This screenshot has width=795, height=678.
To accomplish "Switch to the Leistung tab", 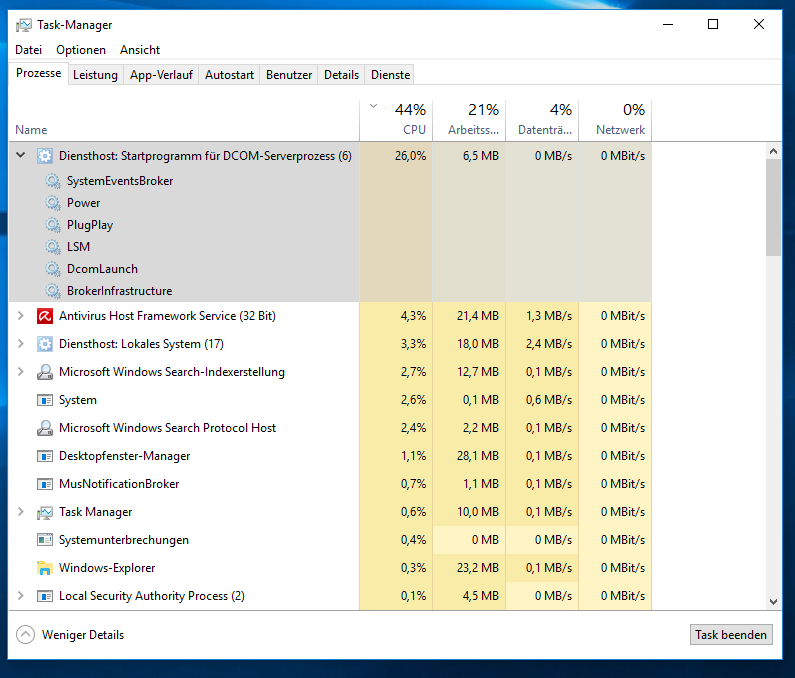I will (x=95, y=75).
